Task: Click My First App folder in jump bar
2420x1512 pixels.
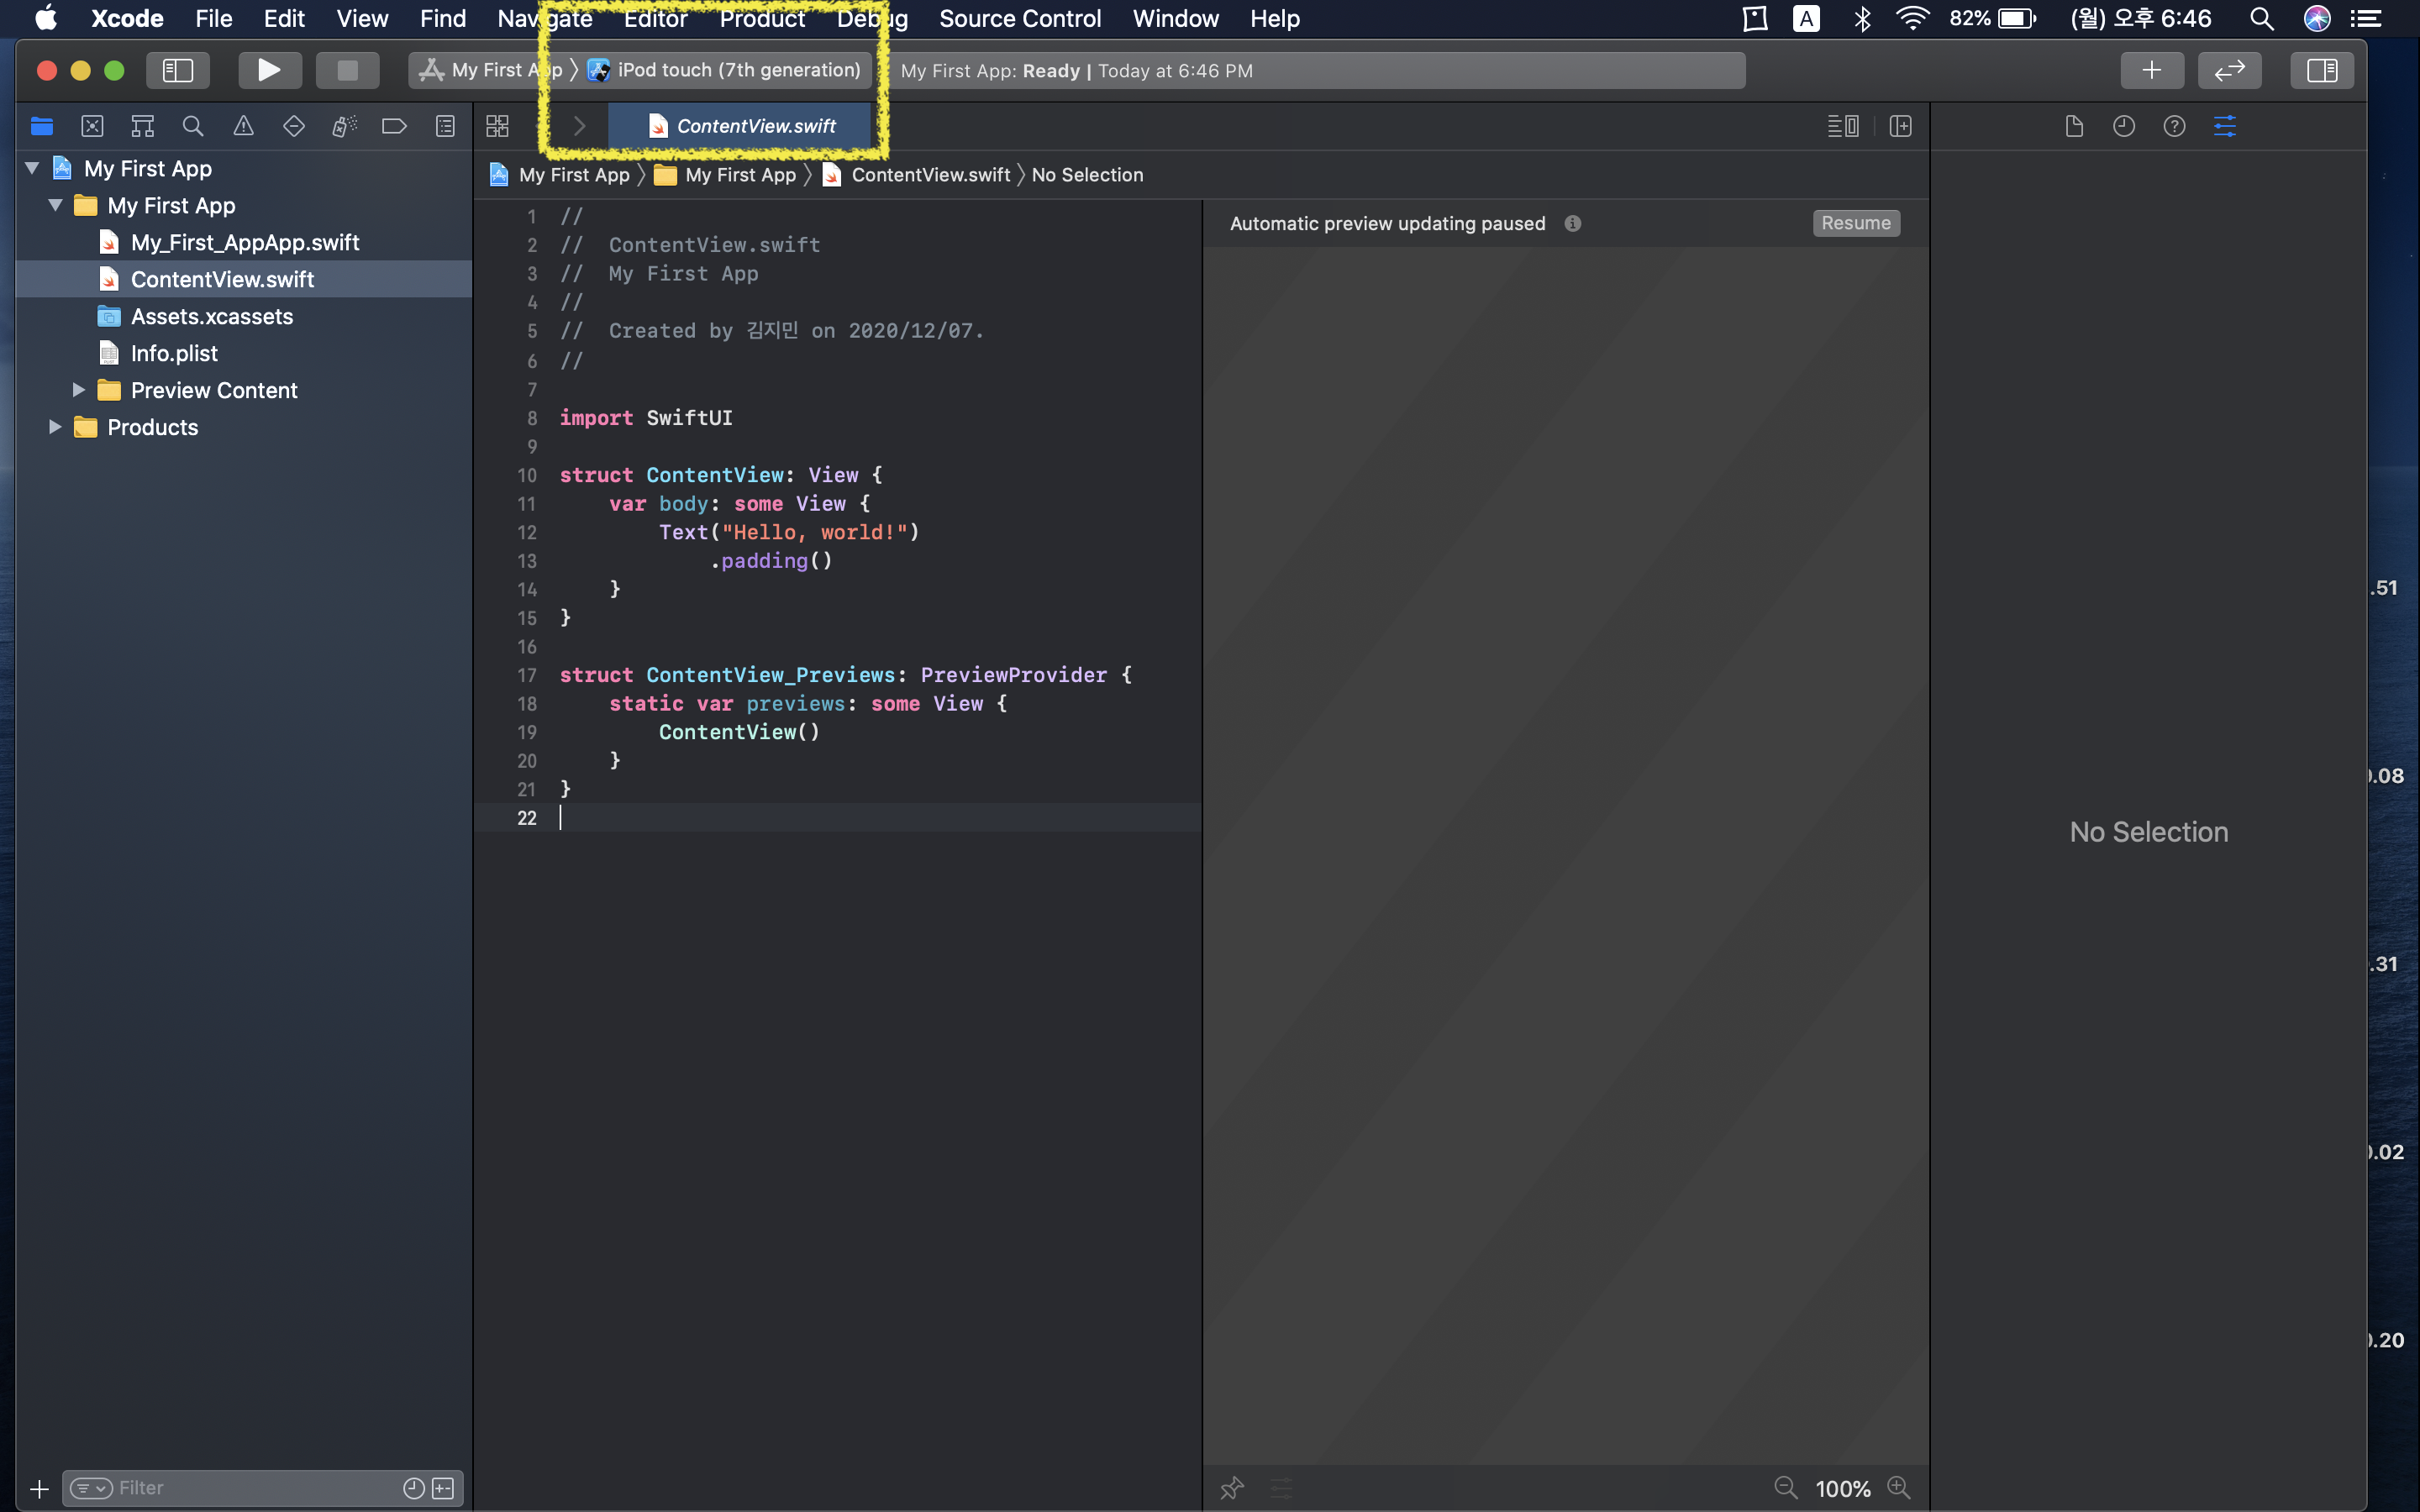Action: [x=725, y=175]
